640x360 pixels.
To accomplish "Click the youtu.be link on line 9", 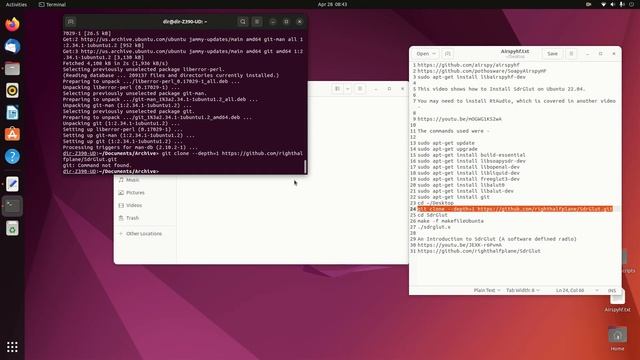I will coord(459,119).
